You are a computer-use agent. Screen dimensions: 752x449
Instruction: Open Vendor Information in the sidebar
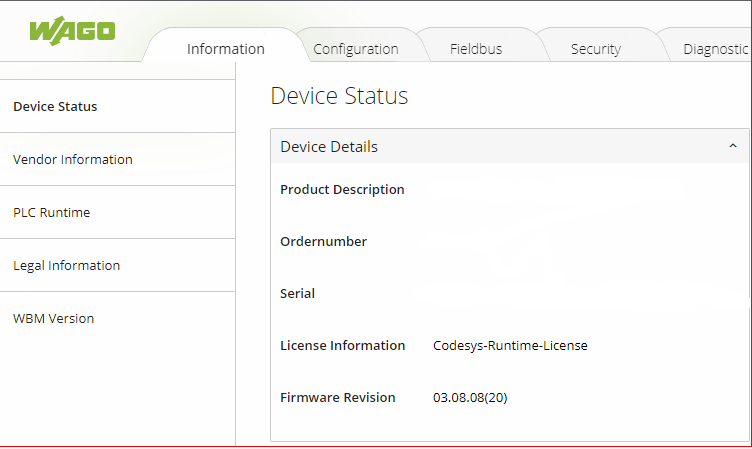73,159
